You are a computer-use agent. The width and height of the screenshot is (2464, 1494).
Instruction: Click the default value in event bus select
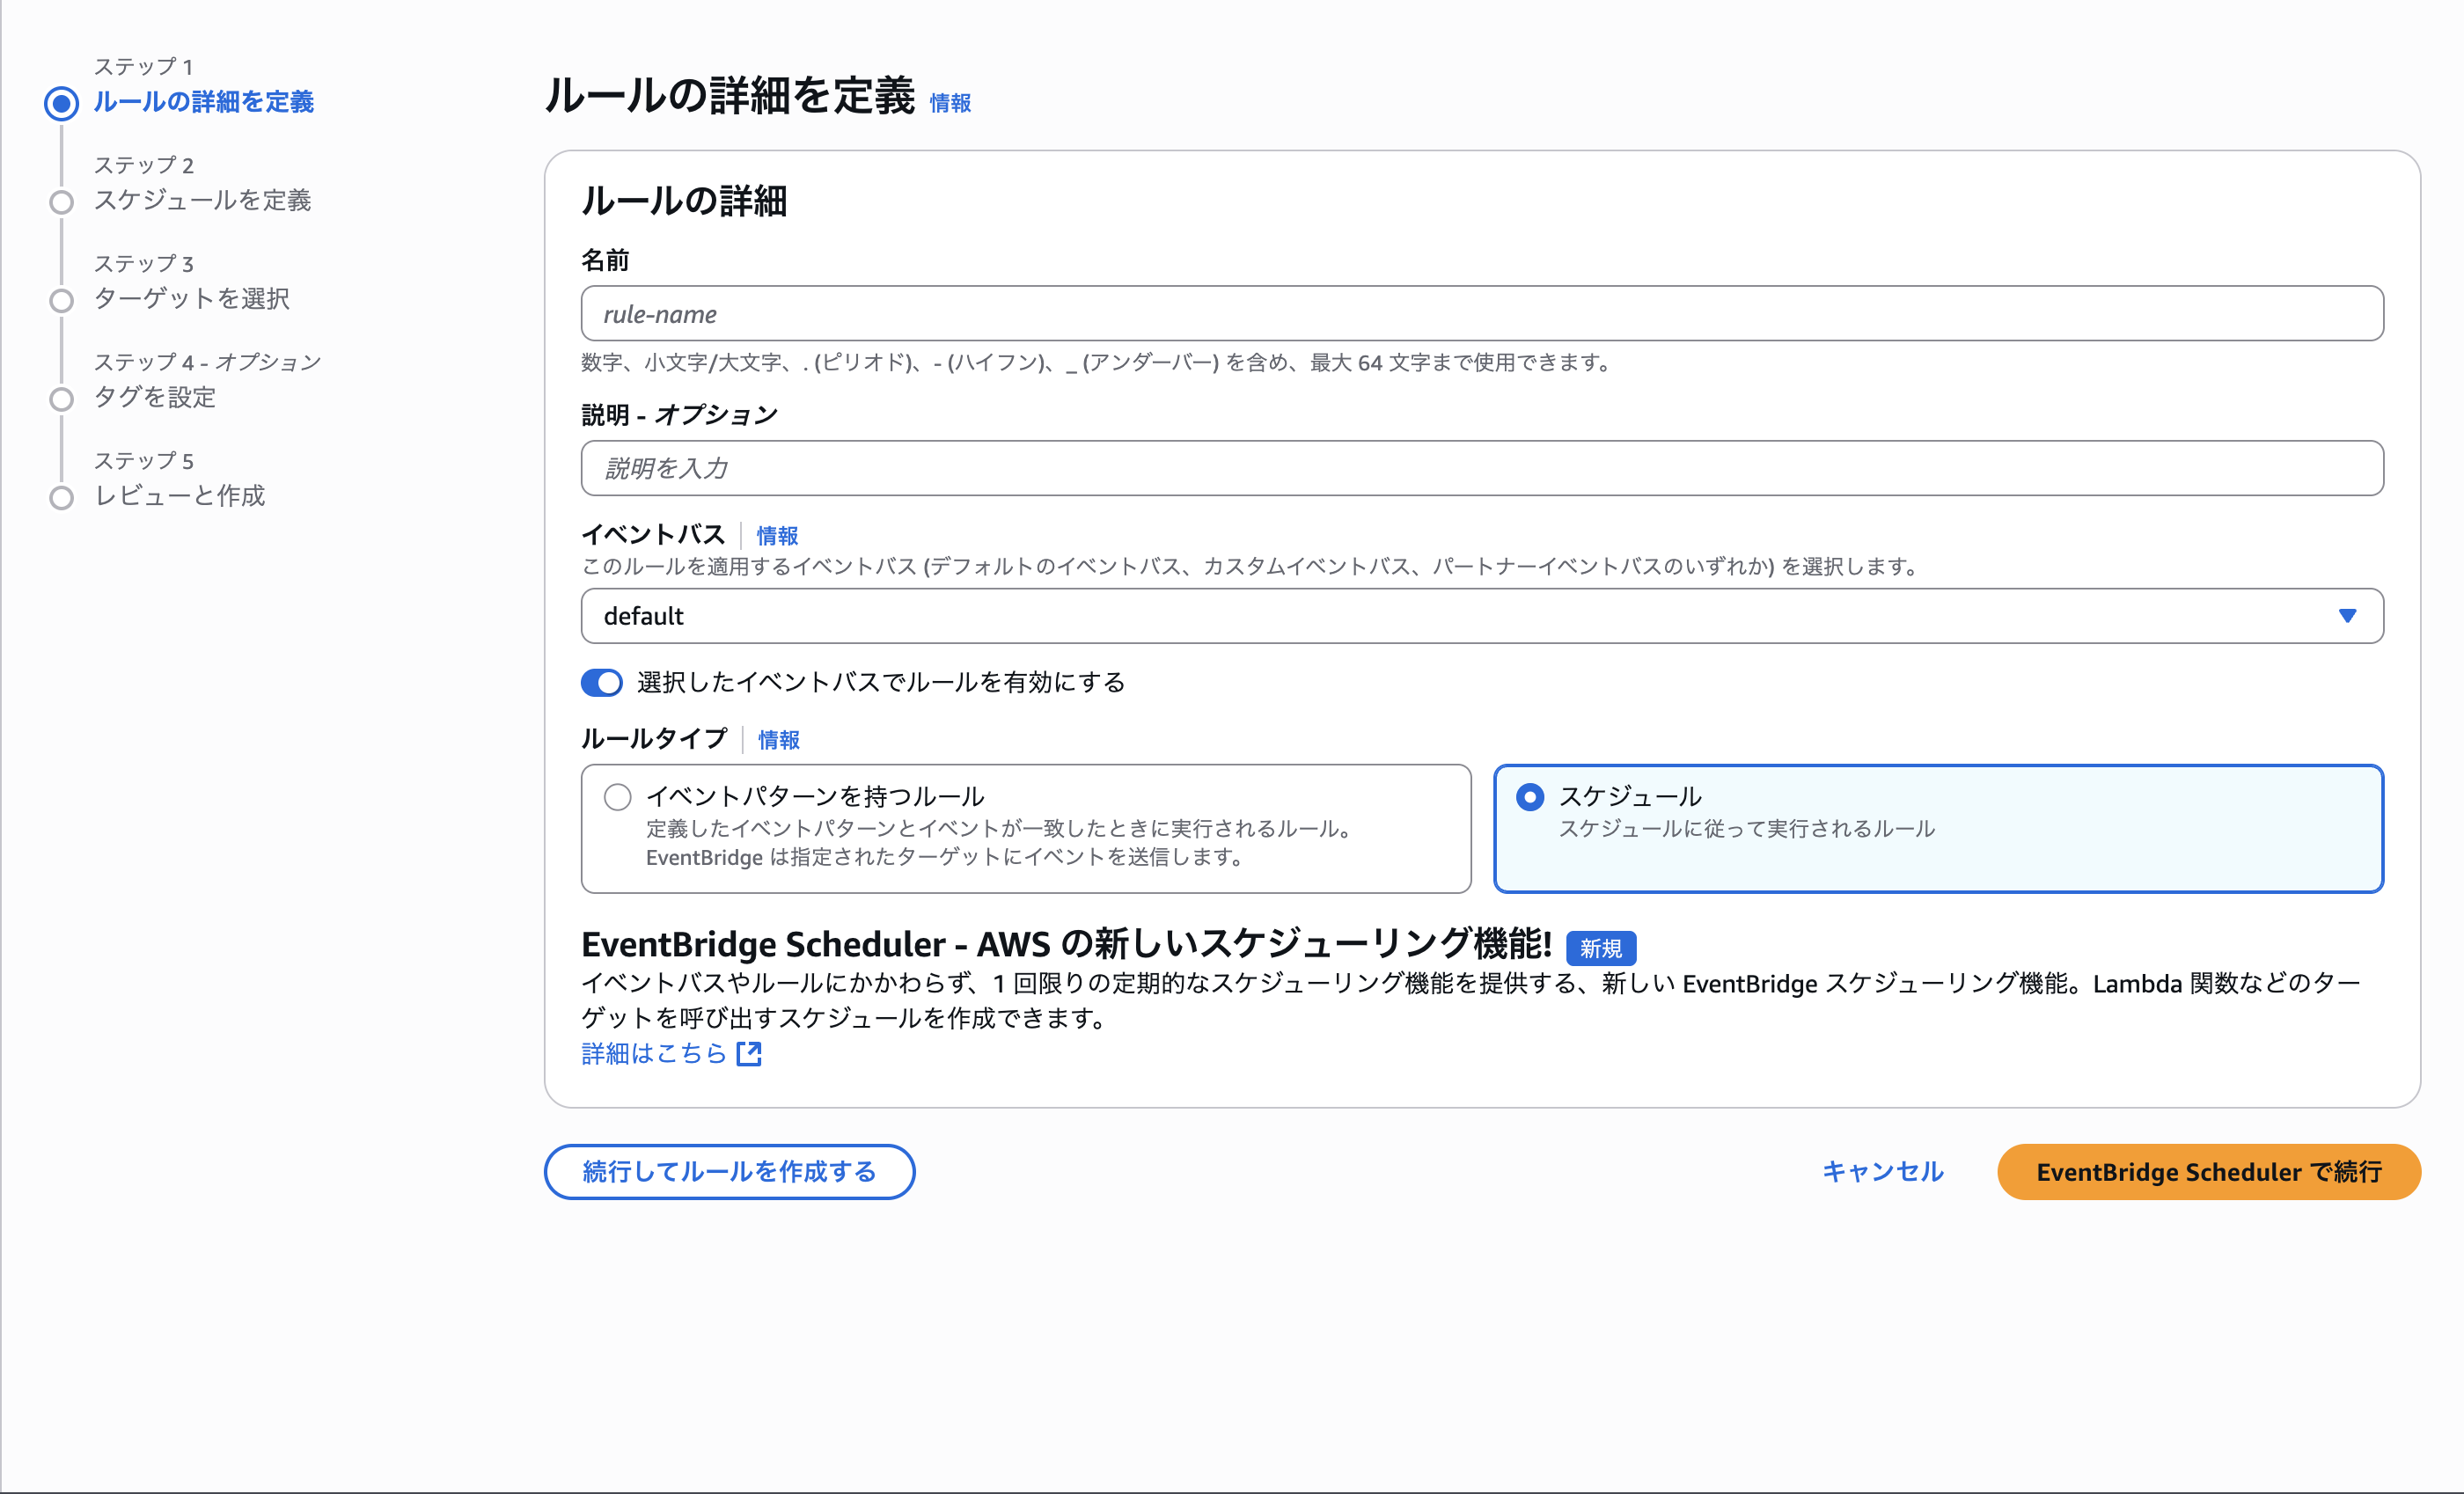pos(643,616)
